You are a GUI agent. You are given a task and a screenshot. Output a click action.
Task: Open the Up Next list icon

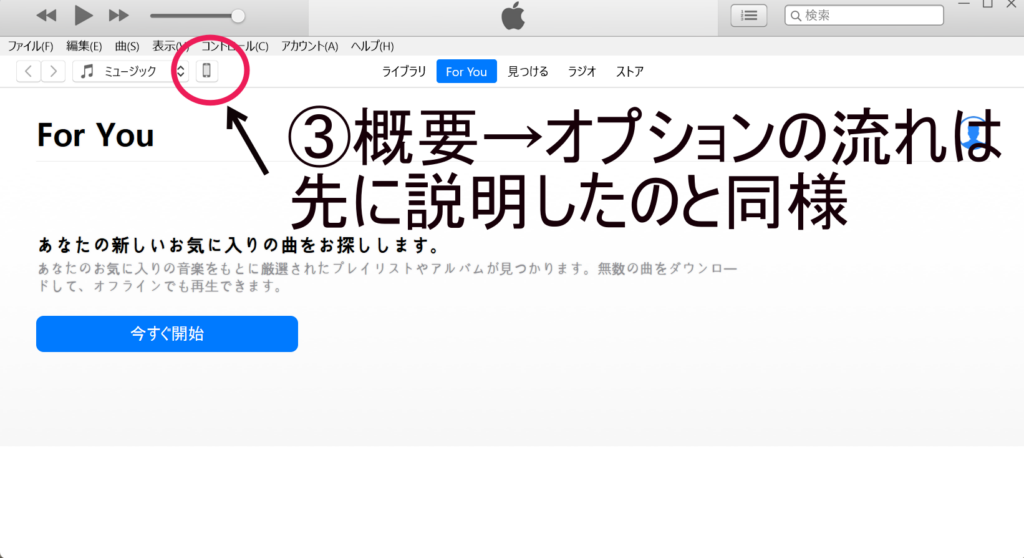click(748, 15)
